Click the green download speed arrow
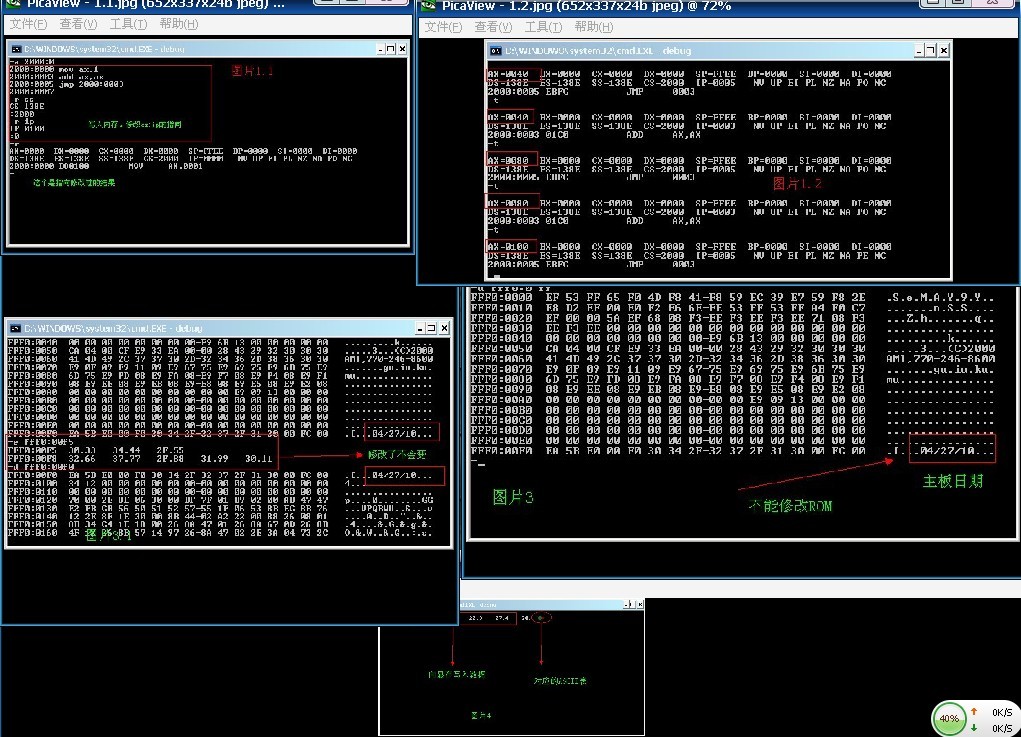Image resolution: width=1021 pixels, height=737 pixels. 974,727
